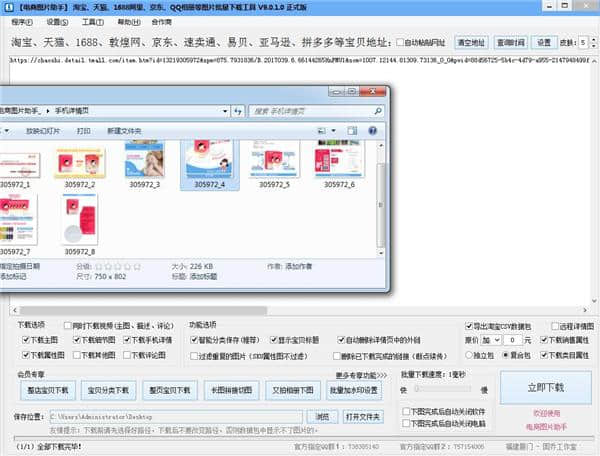Select thumbnail 305972_2
Viewport: 600px width, 456px height.
(x=79, y=167)
